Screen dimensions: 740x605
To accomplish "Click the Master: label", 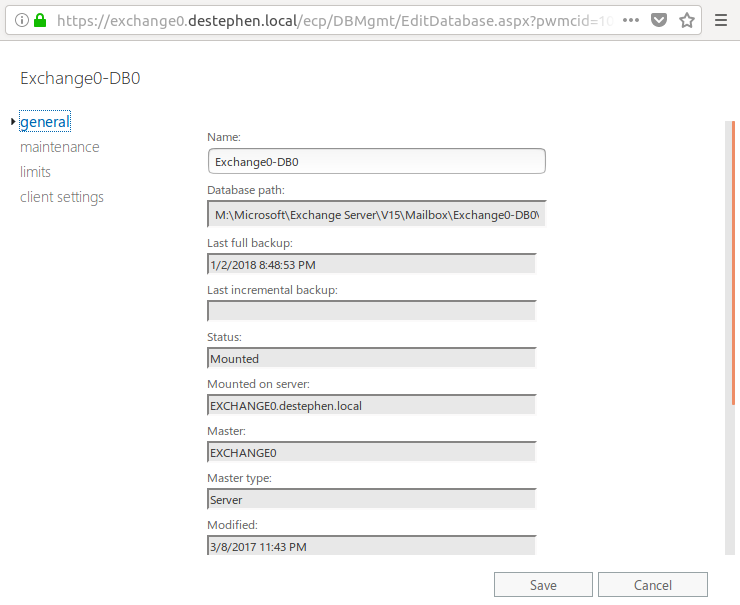I will point(226,431).
